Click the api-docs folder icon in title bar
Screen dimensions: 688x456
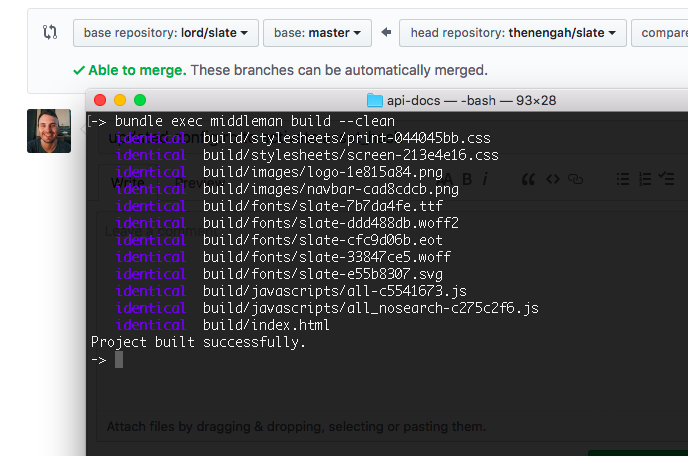(x=375, y=100)
